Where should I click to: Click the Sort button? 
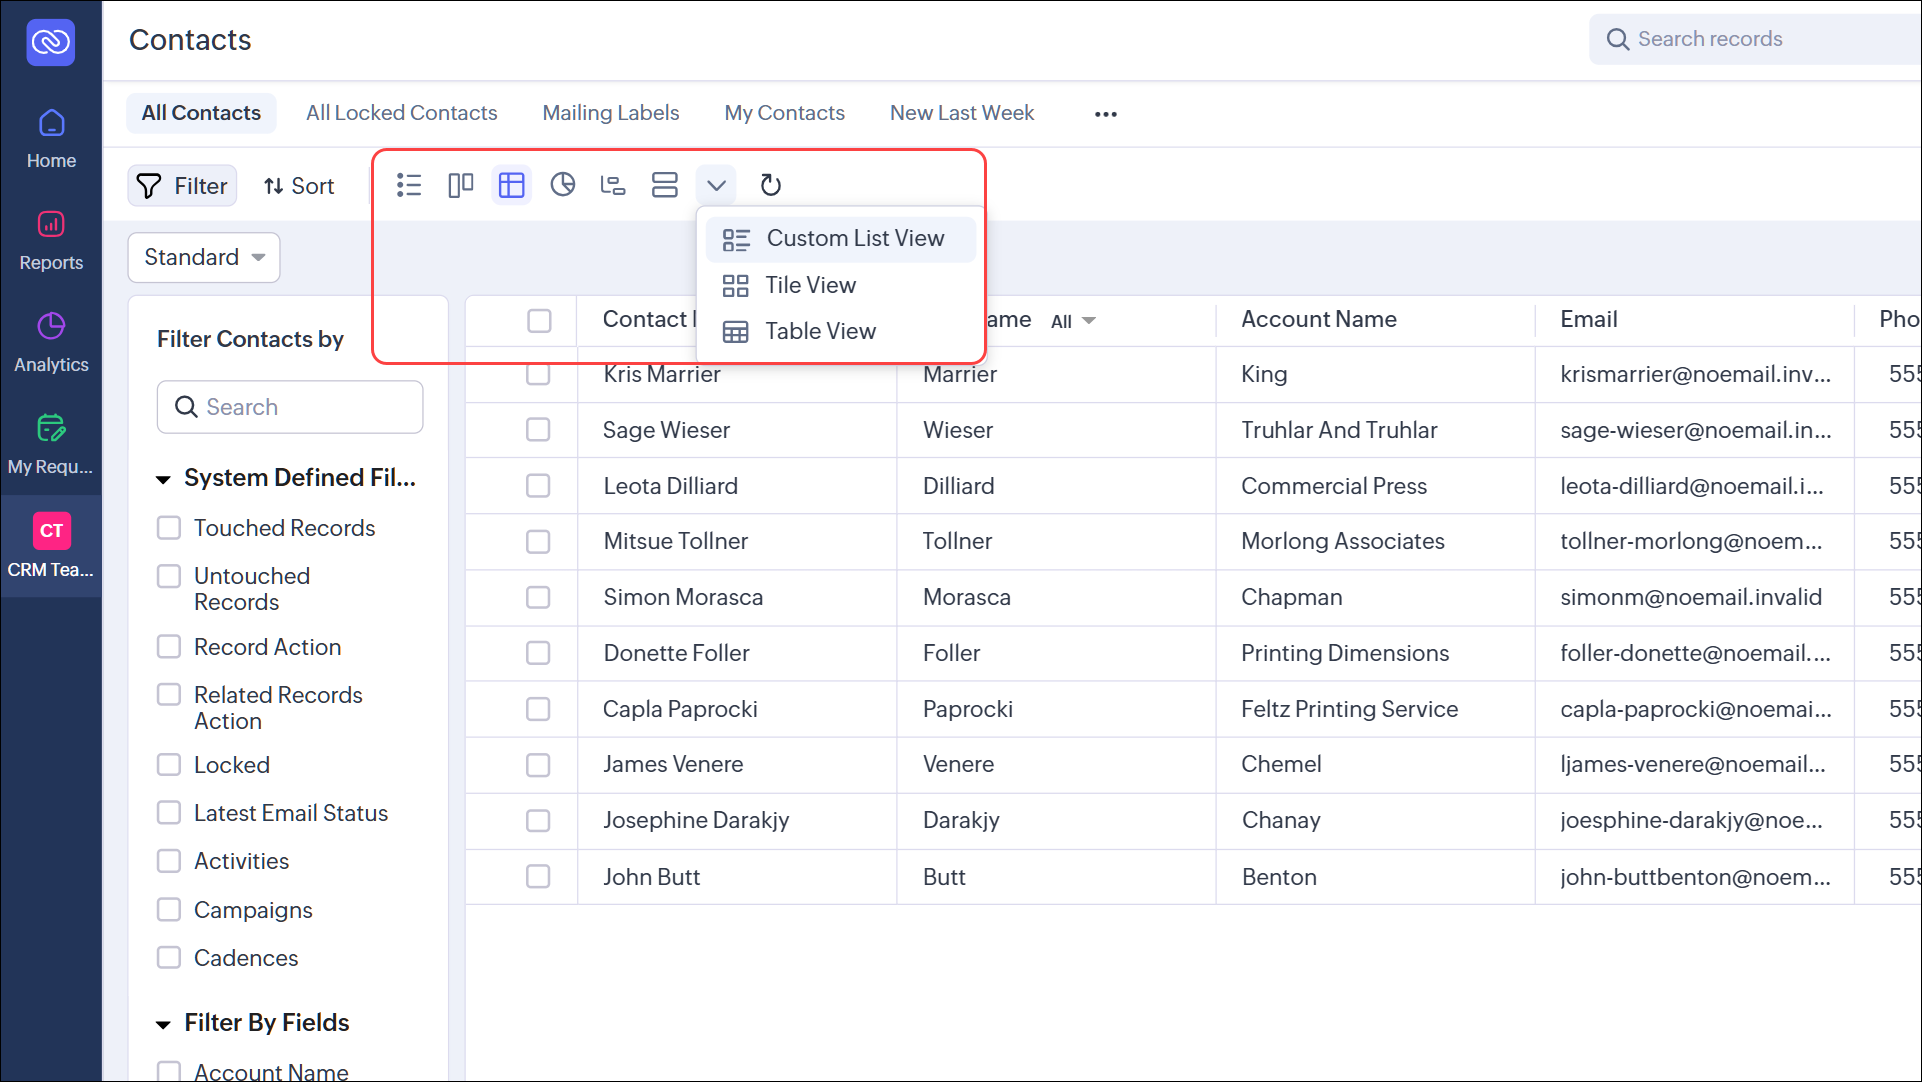pos(298,186)
